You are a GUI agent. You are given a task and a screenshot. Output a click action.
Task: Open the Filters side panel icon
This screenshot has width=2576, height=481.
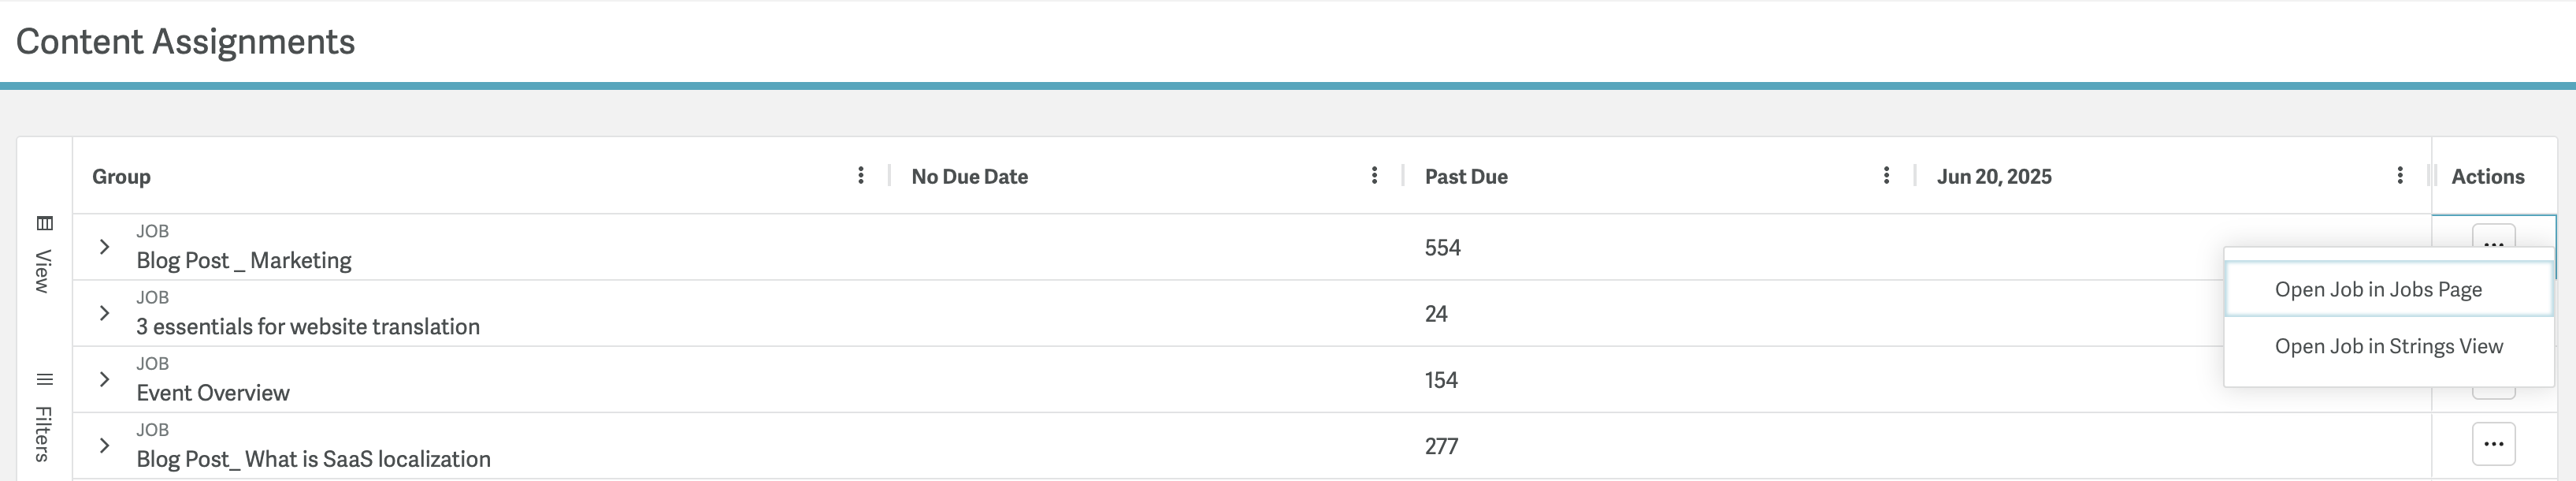pos(44,379)
